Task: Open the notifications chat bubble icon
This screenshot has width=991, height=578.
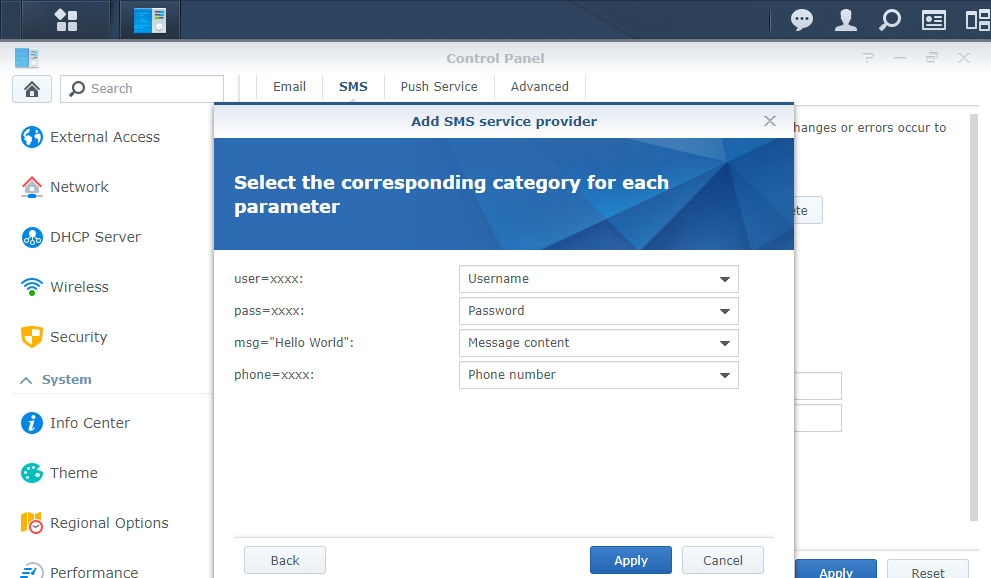Action: tap(801, 20)
